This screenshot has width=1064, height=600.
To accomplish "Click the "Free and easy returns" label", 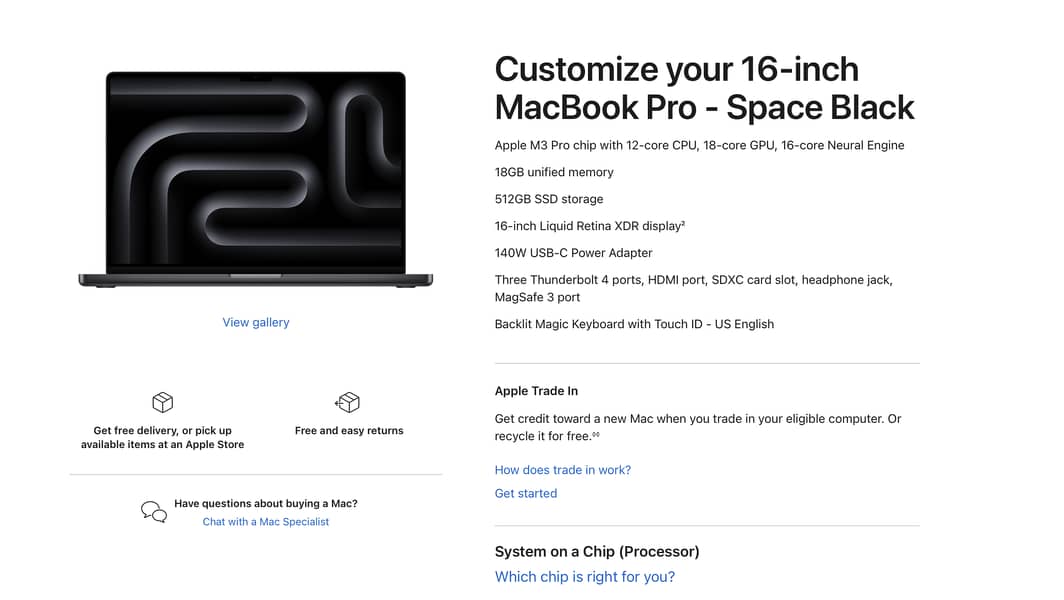I will tap(349, 431).
